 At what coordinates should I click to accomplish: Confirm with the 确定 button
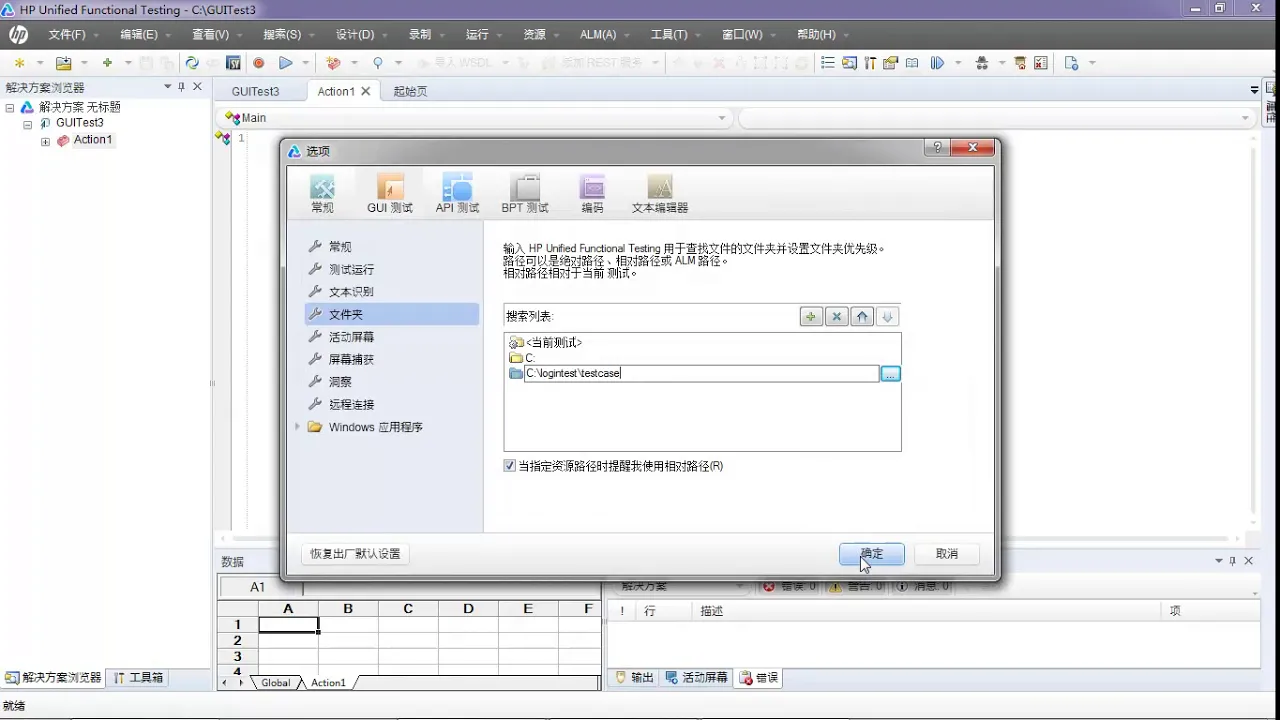point(872,554)
